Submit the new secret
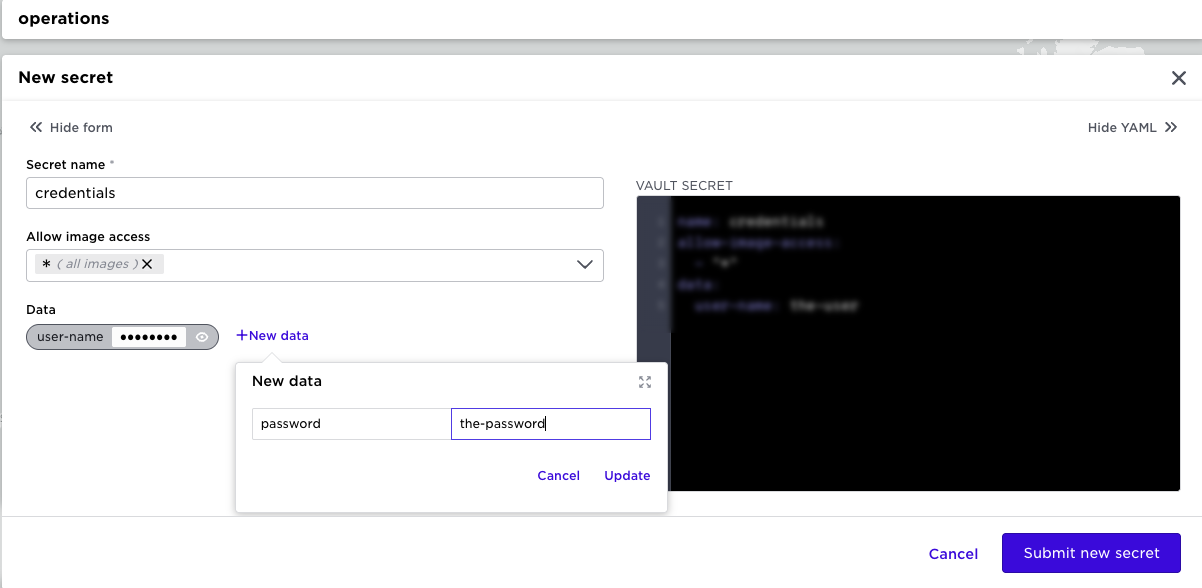The width and height of the screenshot is (1202, 588). click(1090, 553)
